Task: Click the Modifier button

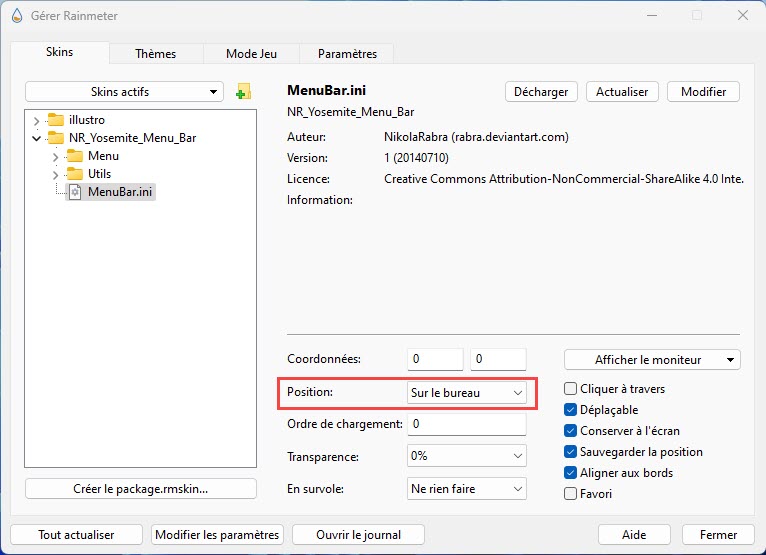Action: click(x=703, y=92)
